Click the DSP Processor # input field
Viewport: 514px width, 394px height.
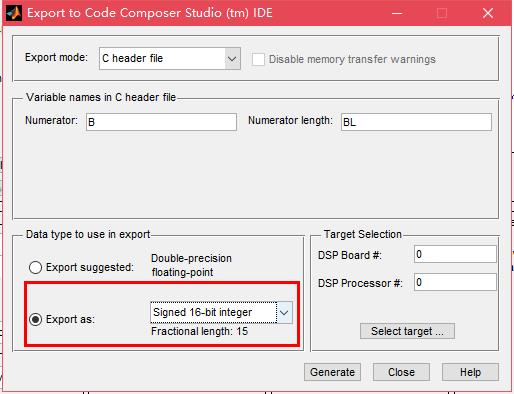[455, 282]
